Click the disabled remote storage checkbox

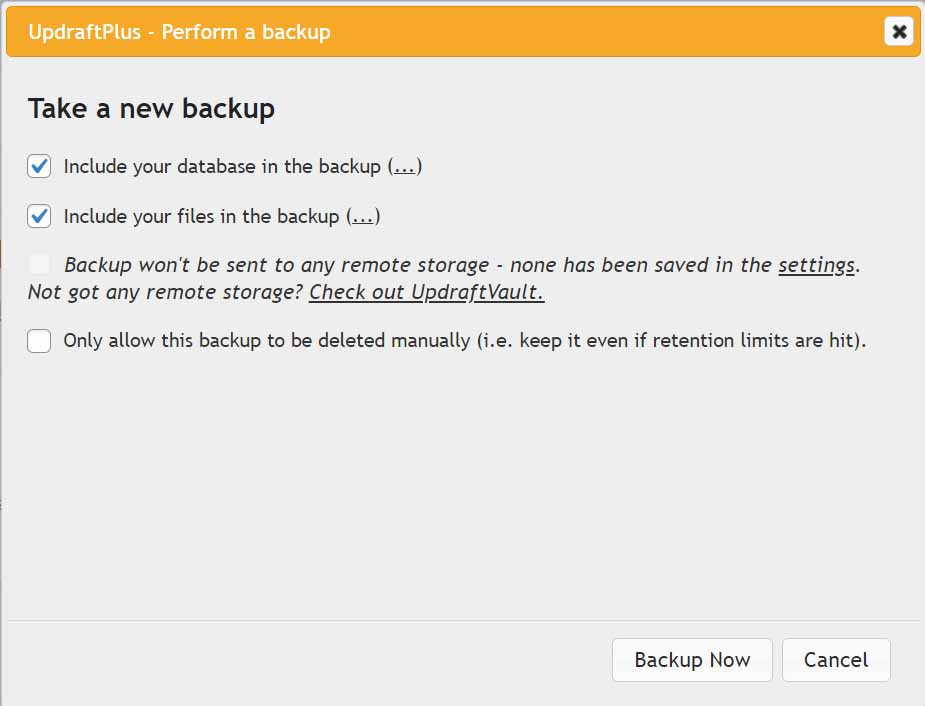pyautogui.click(x=39, y=264)
